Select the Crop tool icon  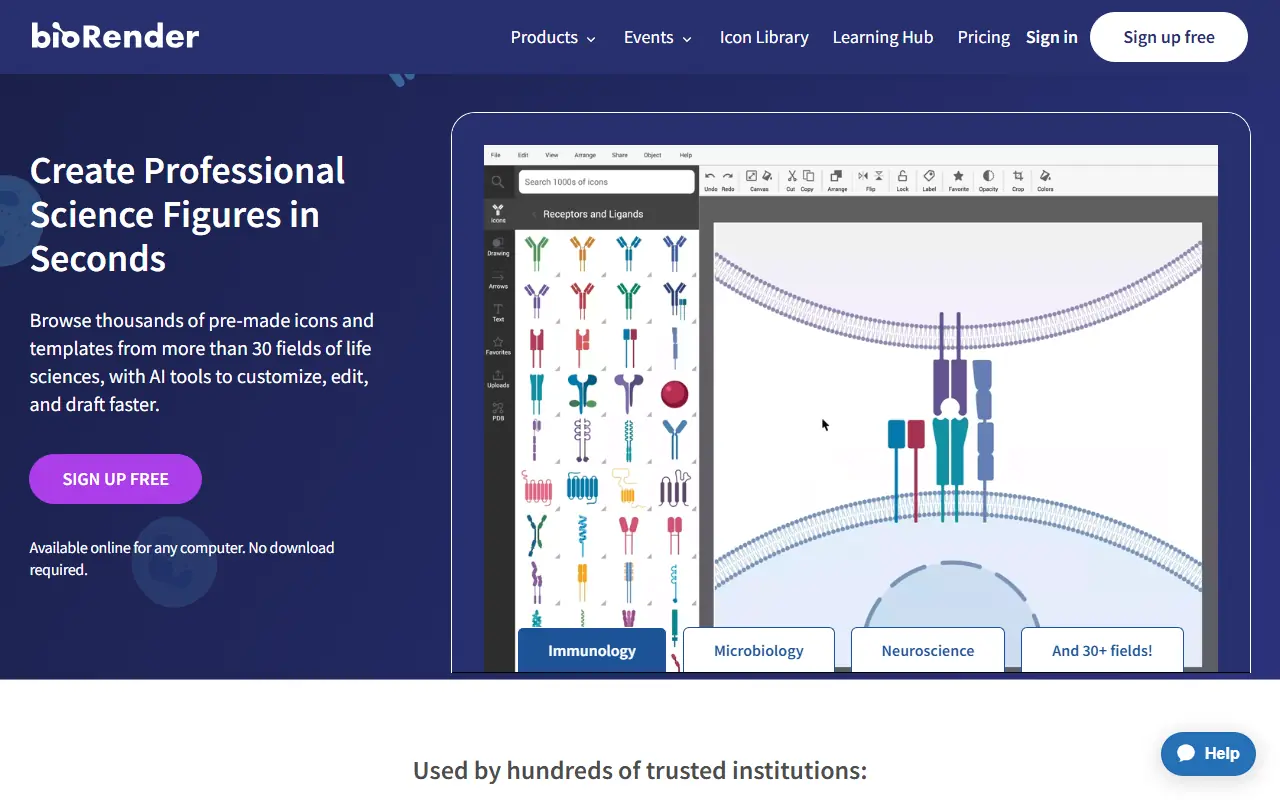pos(1018,177)
